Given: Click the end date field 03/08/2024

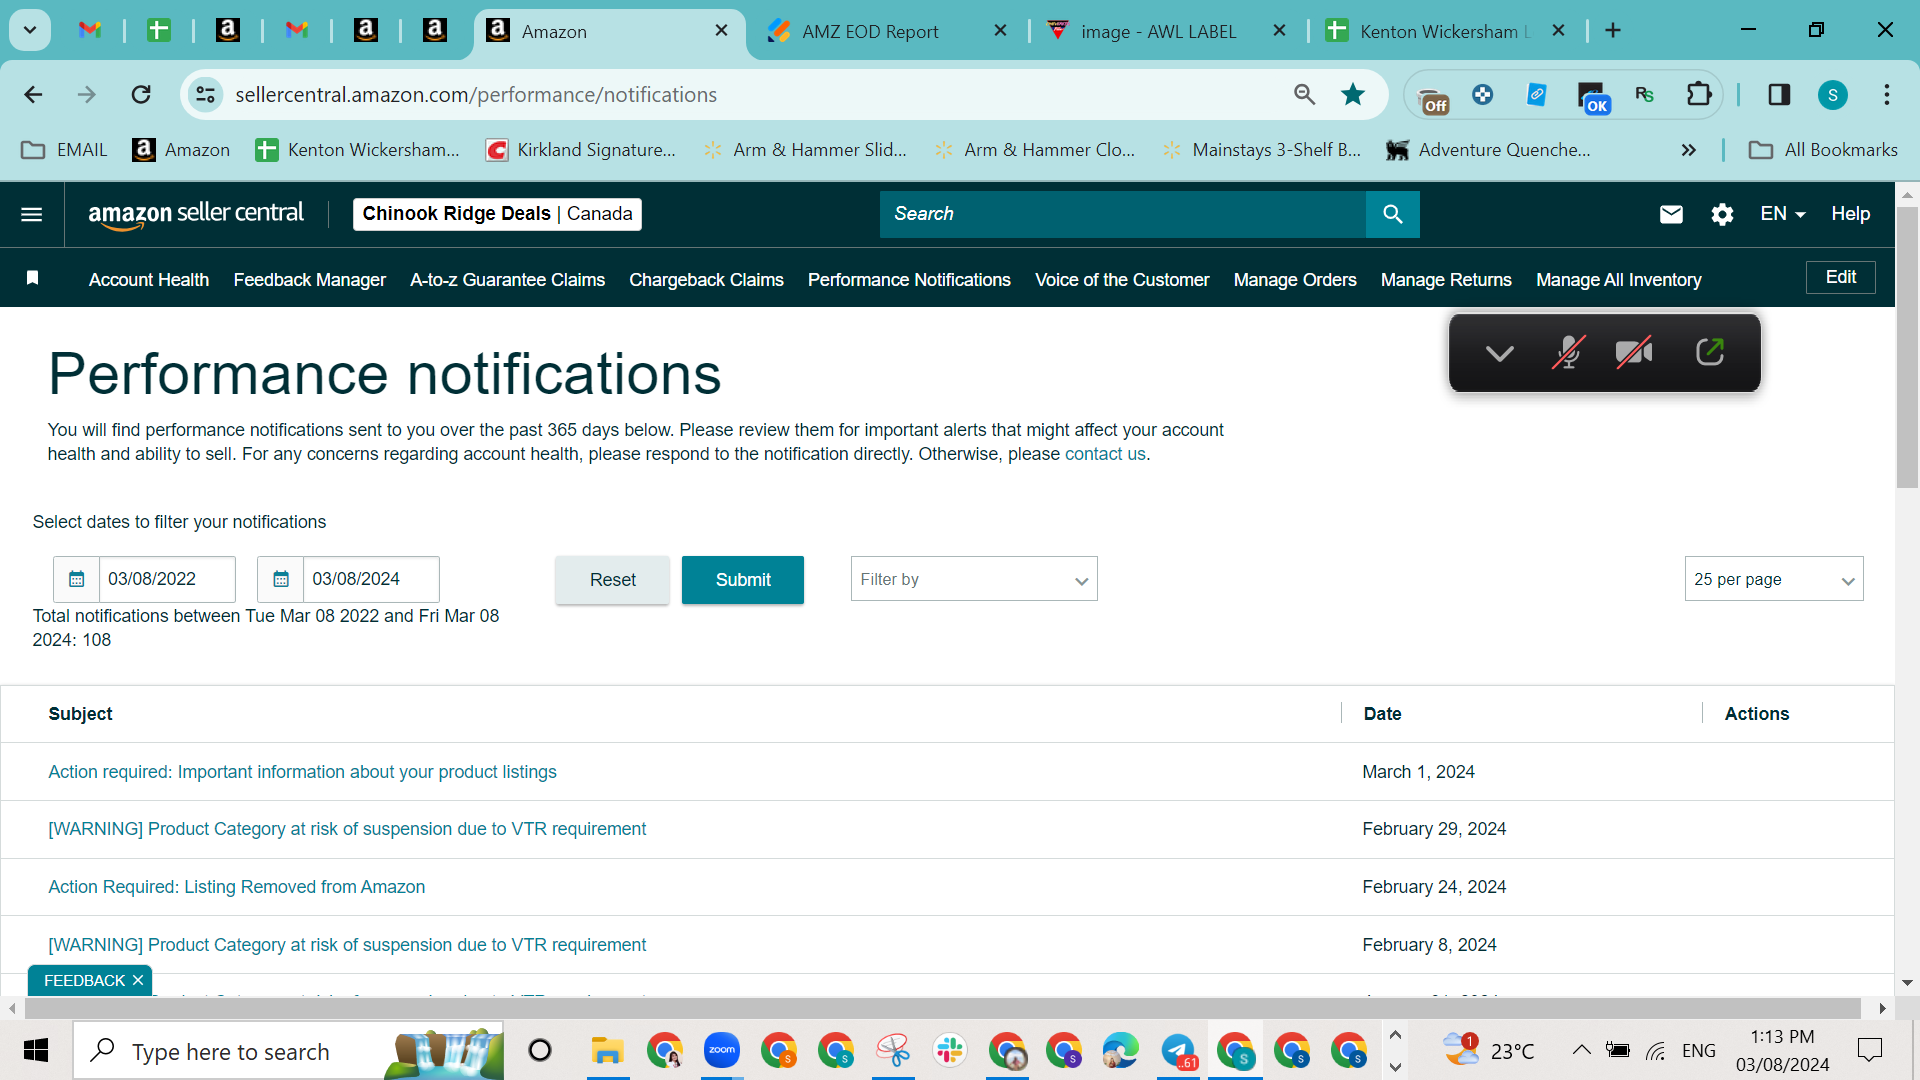Looking at the screenshot, I should [371, 579].
